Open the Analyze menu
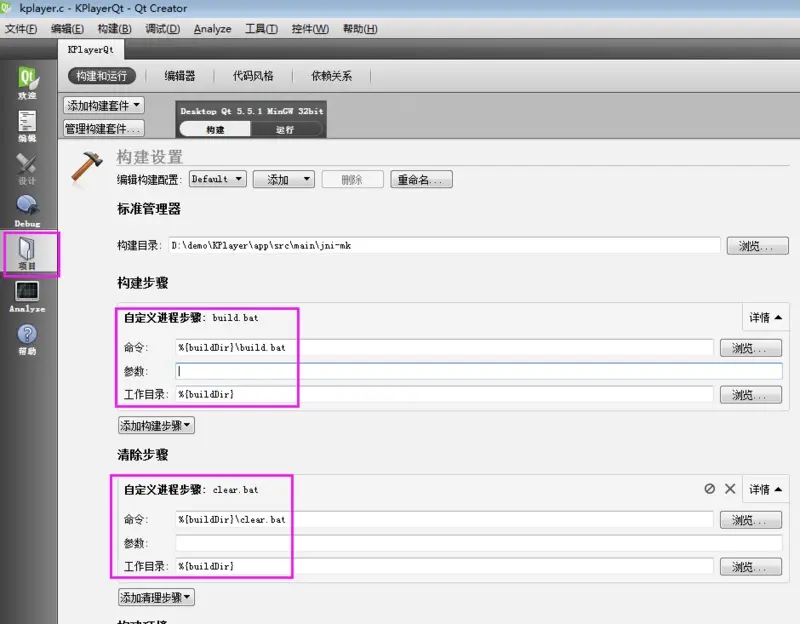The width and height of the screenshot is (800, 624). pyautogui.click(x=212, y=29)
